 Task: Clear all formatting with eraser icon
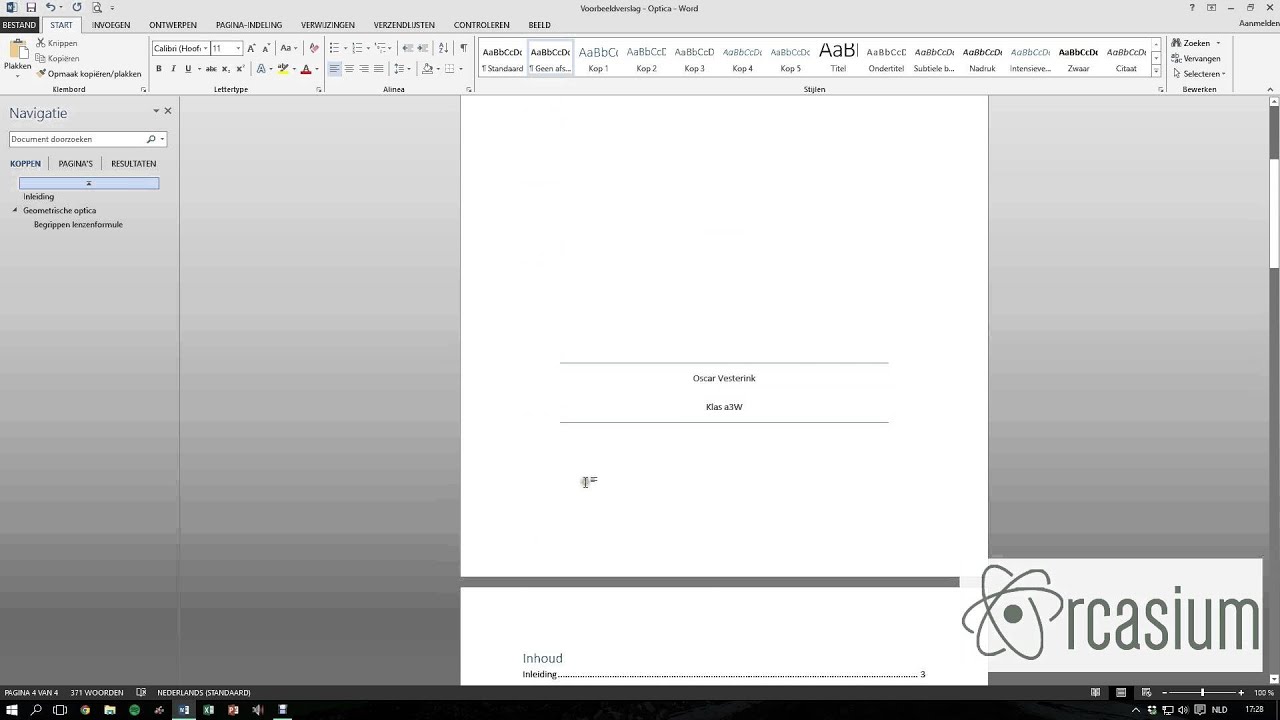pos(314,48)
